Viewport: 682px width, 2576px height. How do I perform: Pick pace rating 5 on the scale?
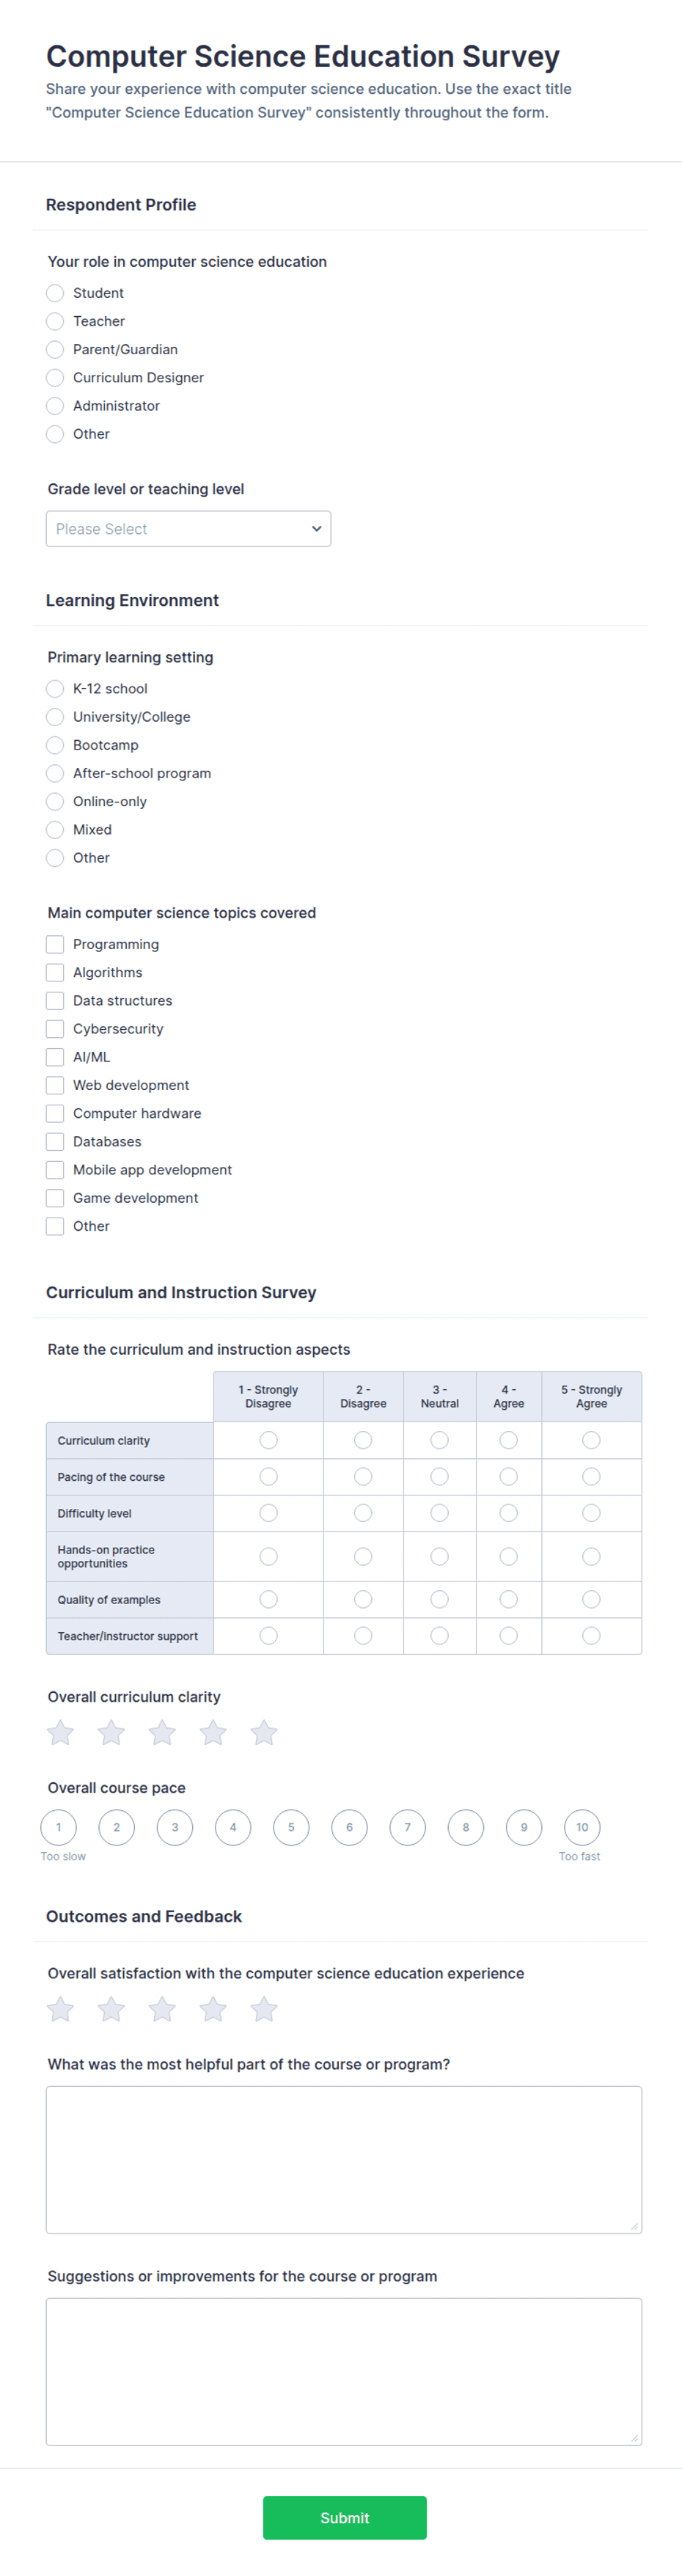(x=291, y=1827)
